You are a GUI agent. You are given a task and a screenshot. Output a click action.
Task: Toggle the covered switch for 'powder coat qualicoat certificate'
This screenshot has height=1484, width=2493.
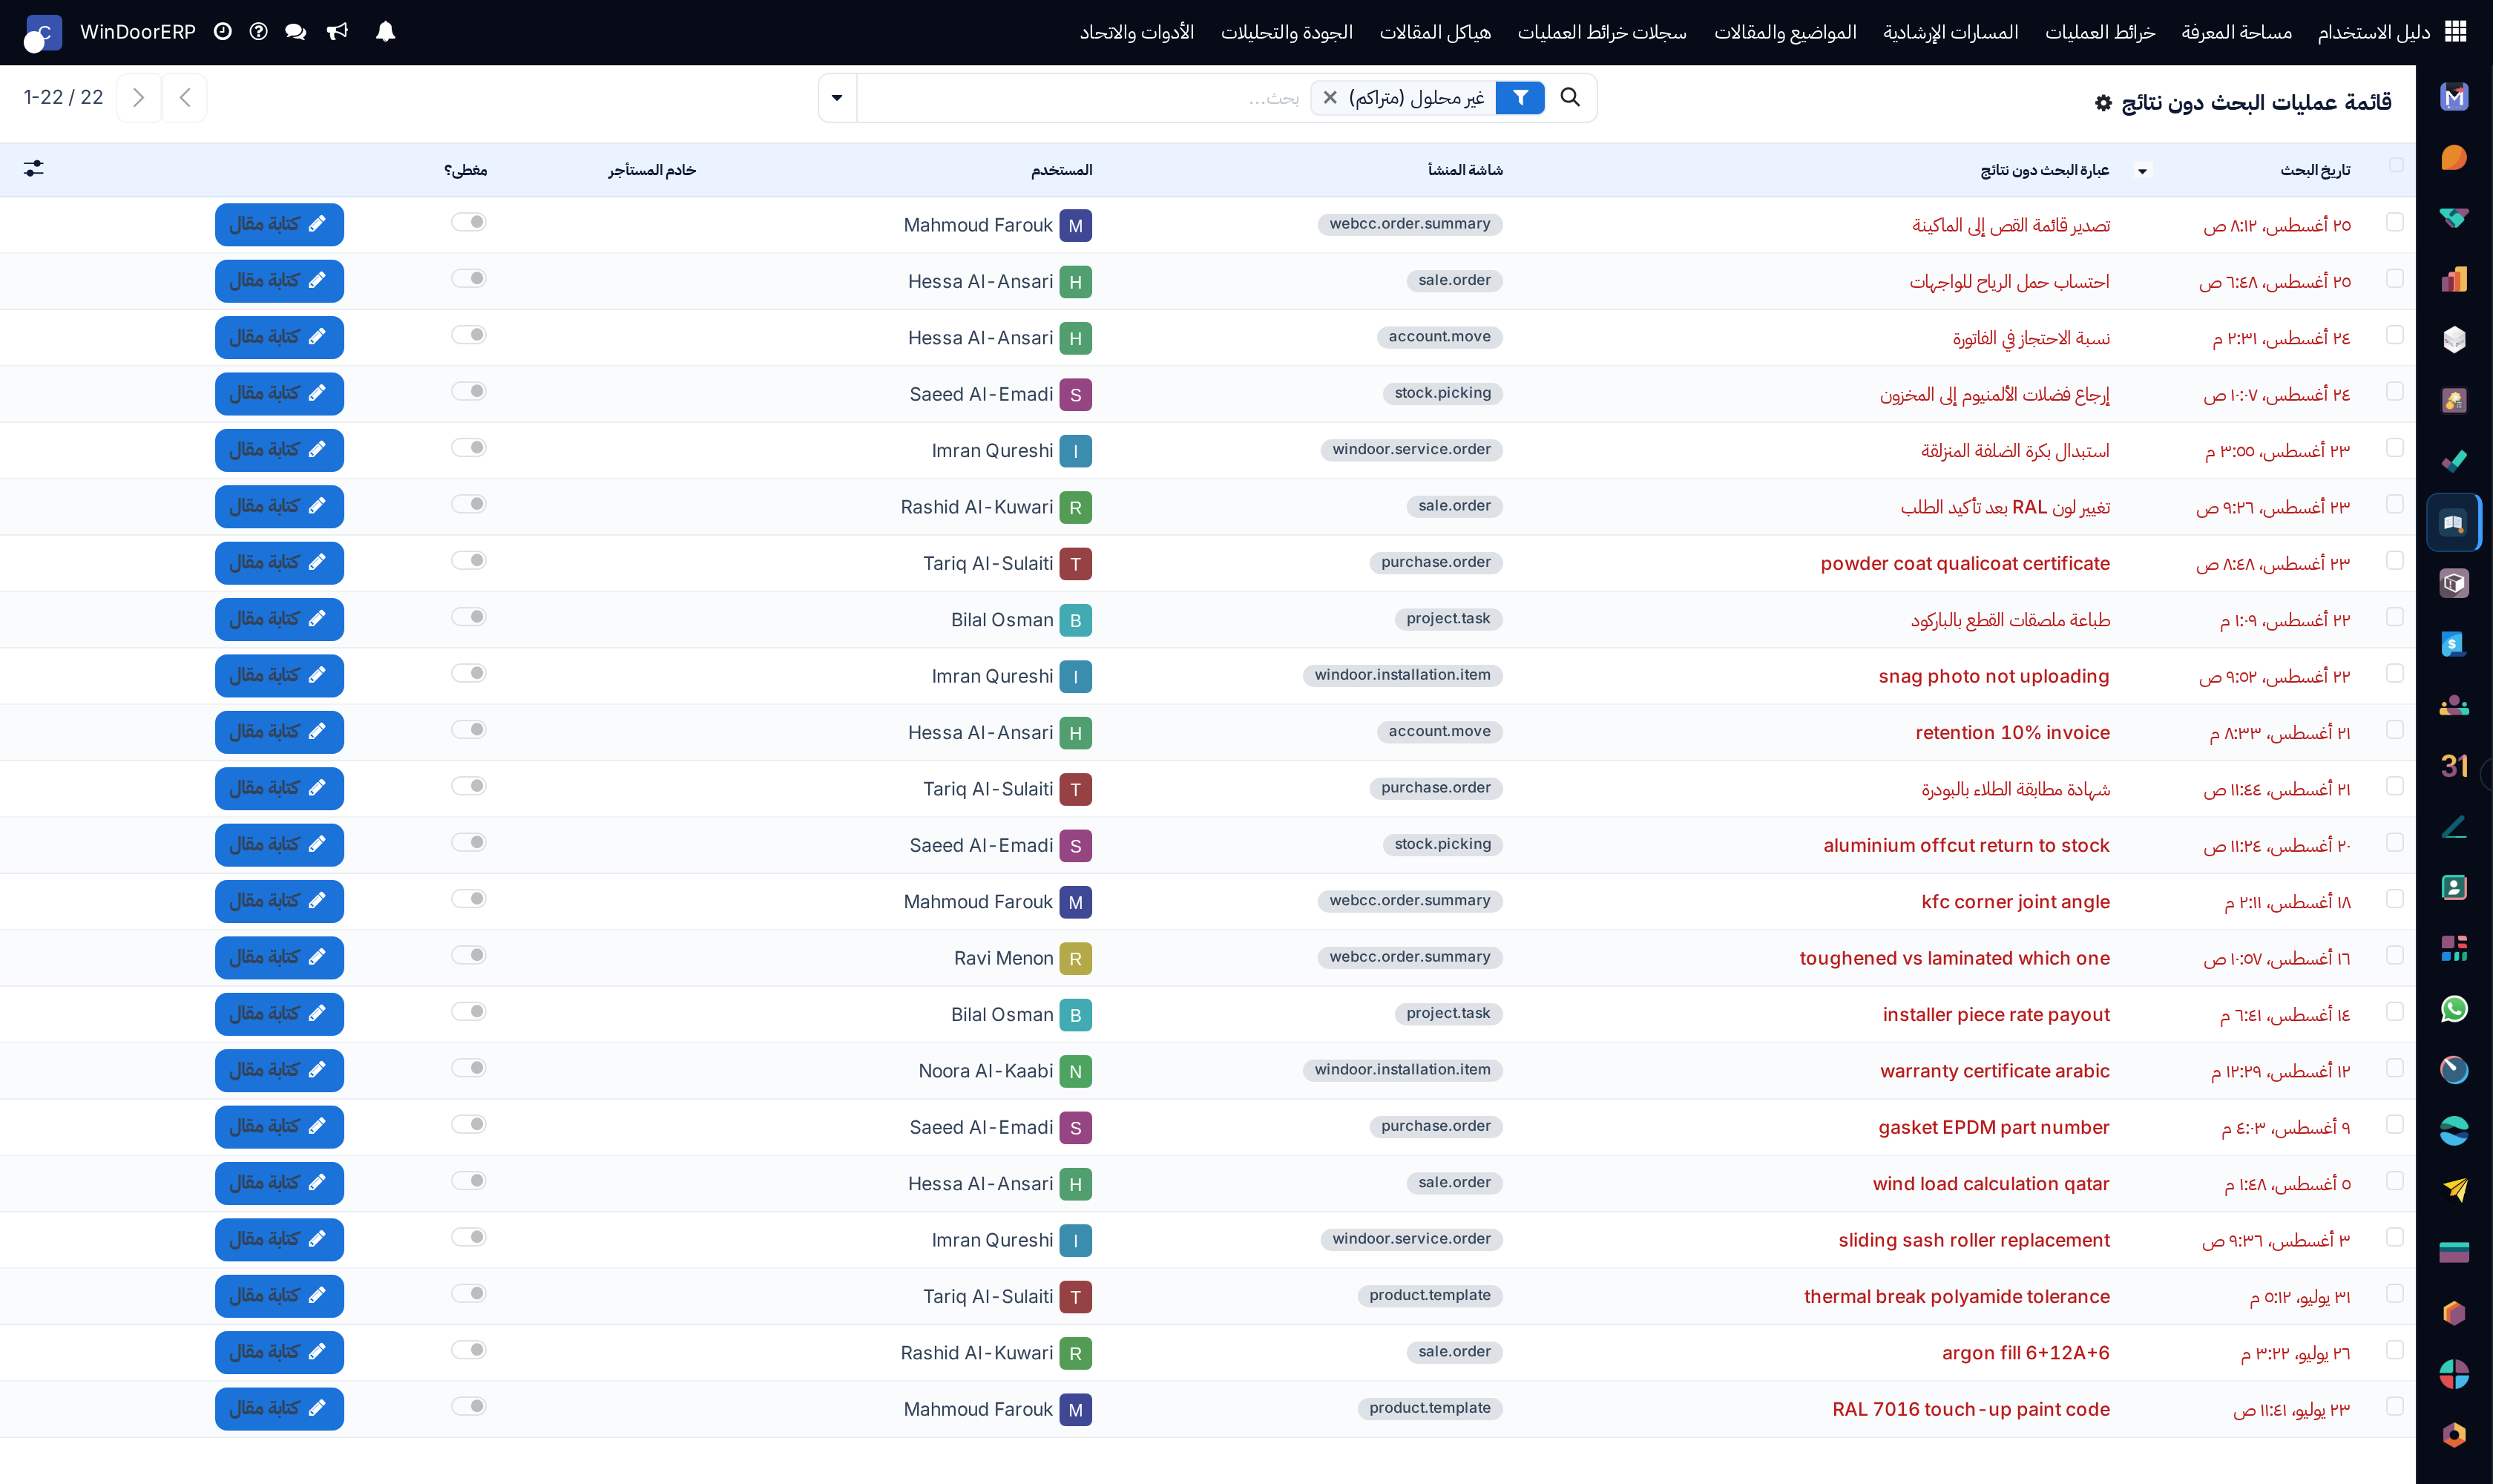tap(468, 560)
